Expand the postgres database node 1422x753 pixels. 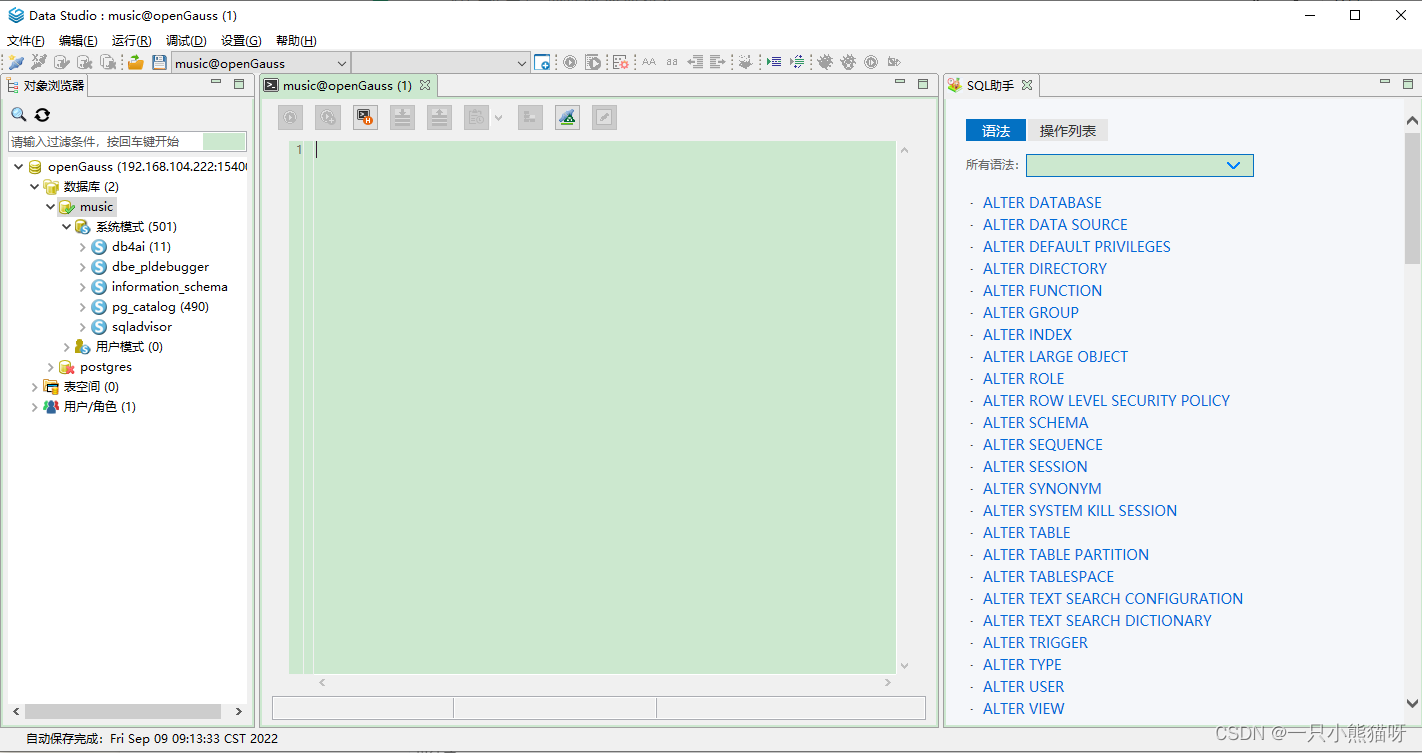(x=51, y=367)
